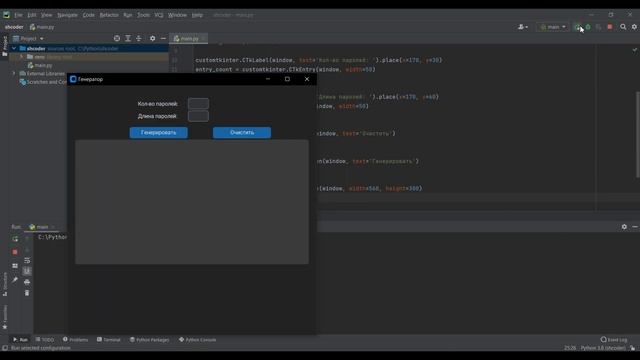Open the Event Log
The width and height of the screenshot is (640, 360).
coord(614,340)
